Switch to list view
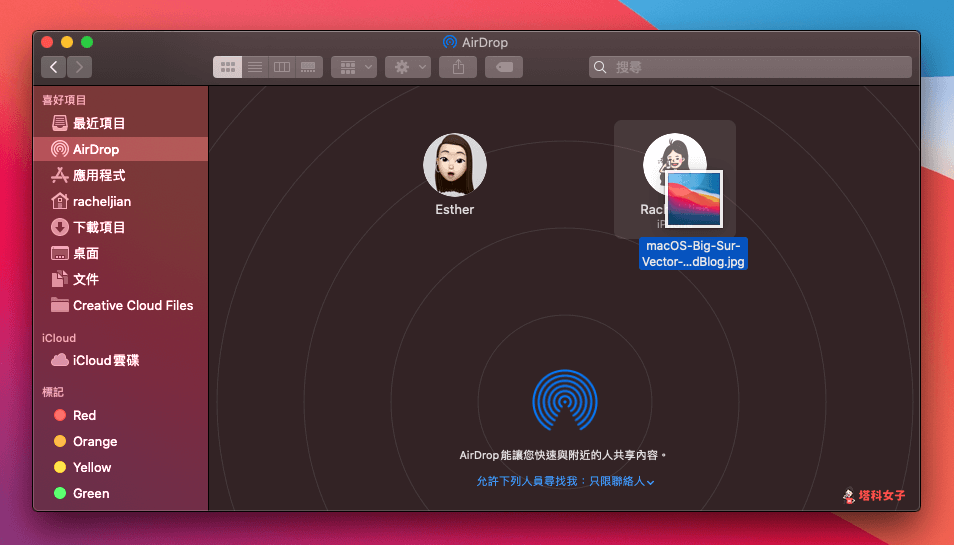 pos(255,67)
